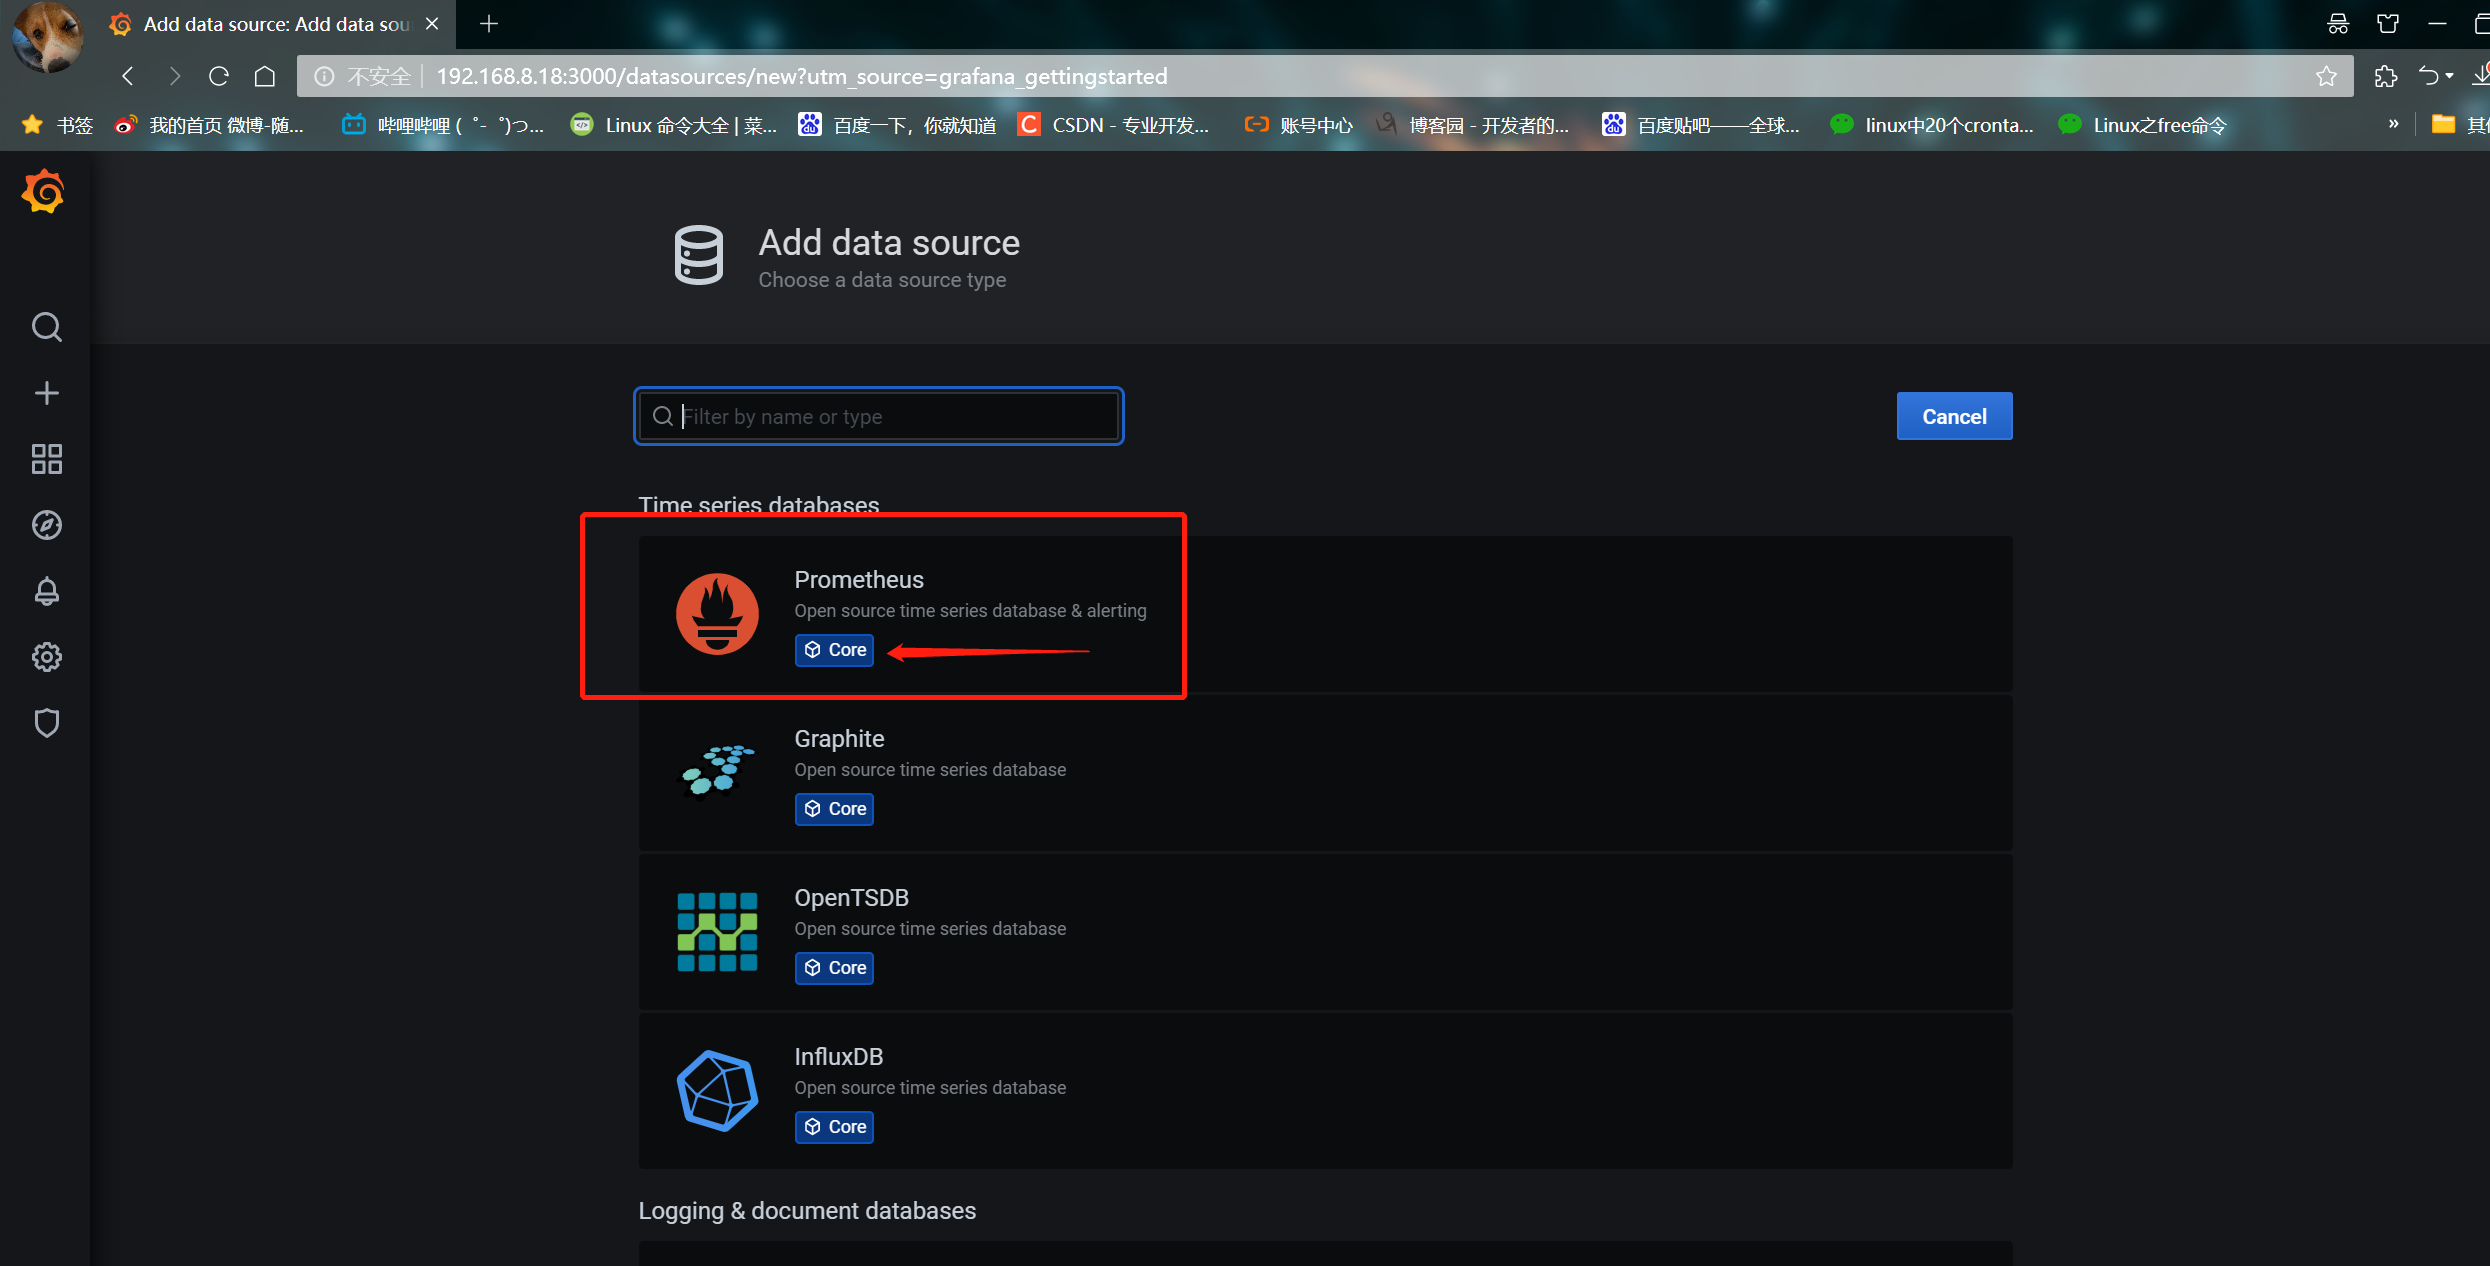Image resolution: width=2490 pixels, height=1266 pixels.
Task: Focus the Filter by name or type field
Action: point(878,416)
